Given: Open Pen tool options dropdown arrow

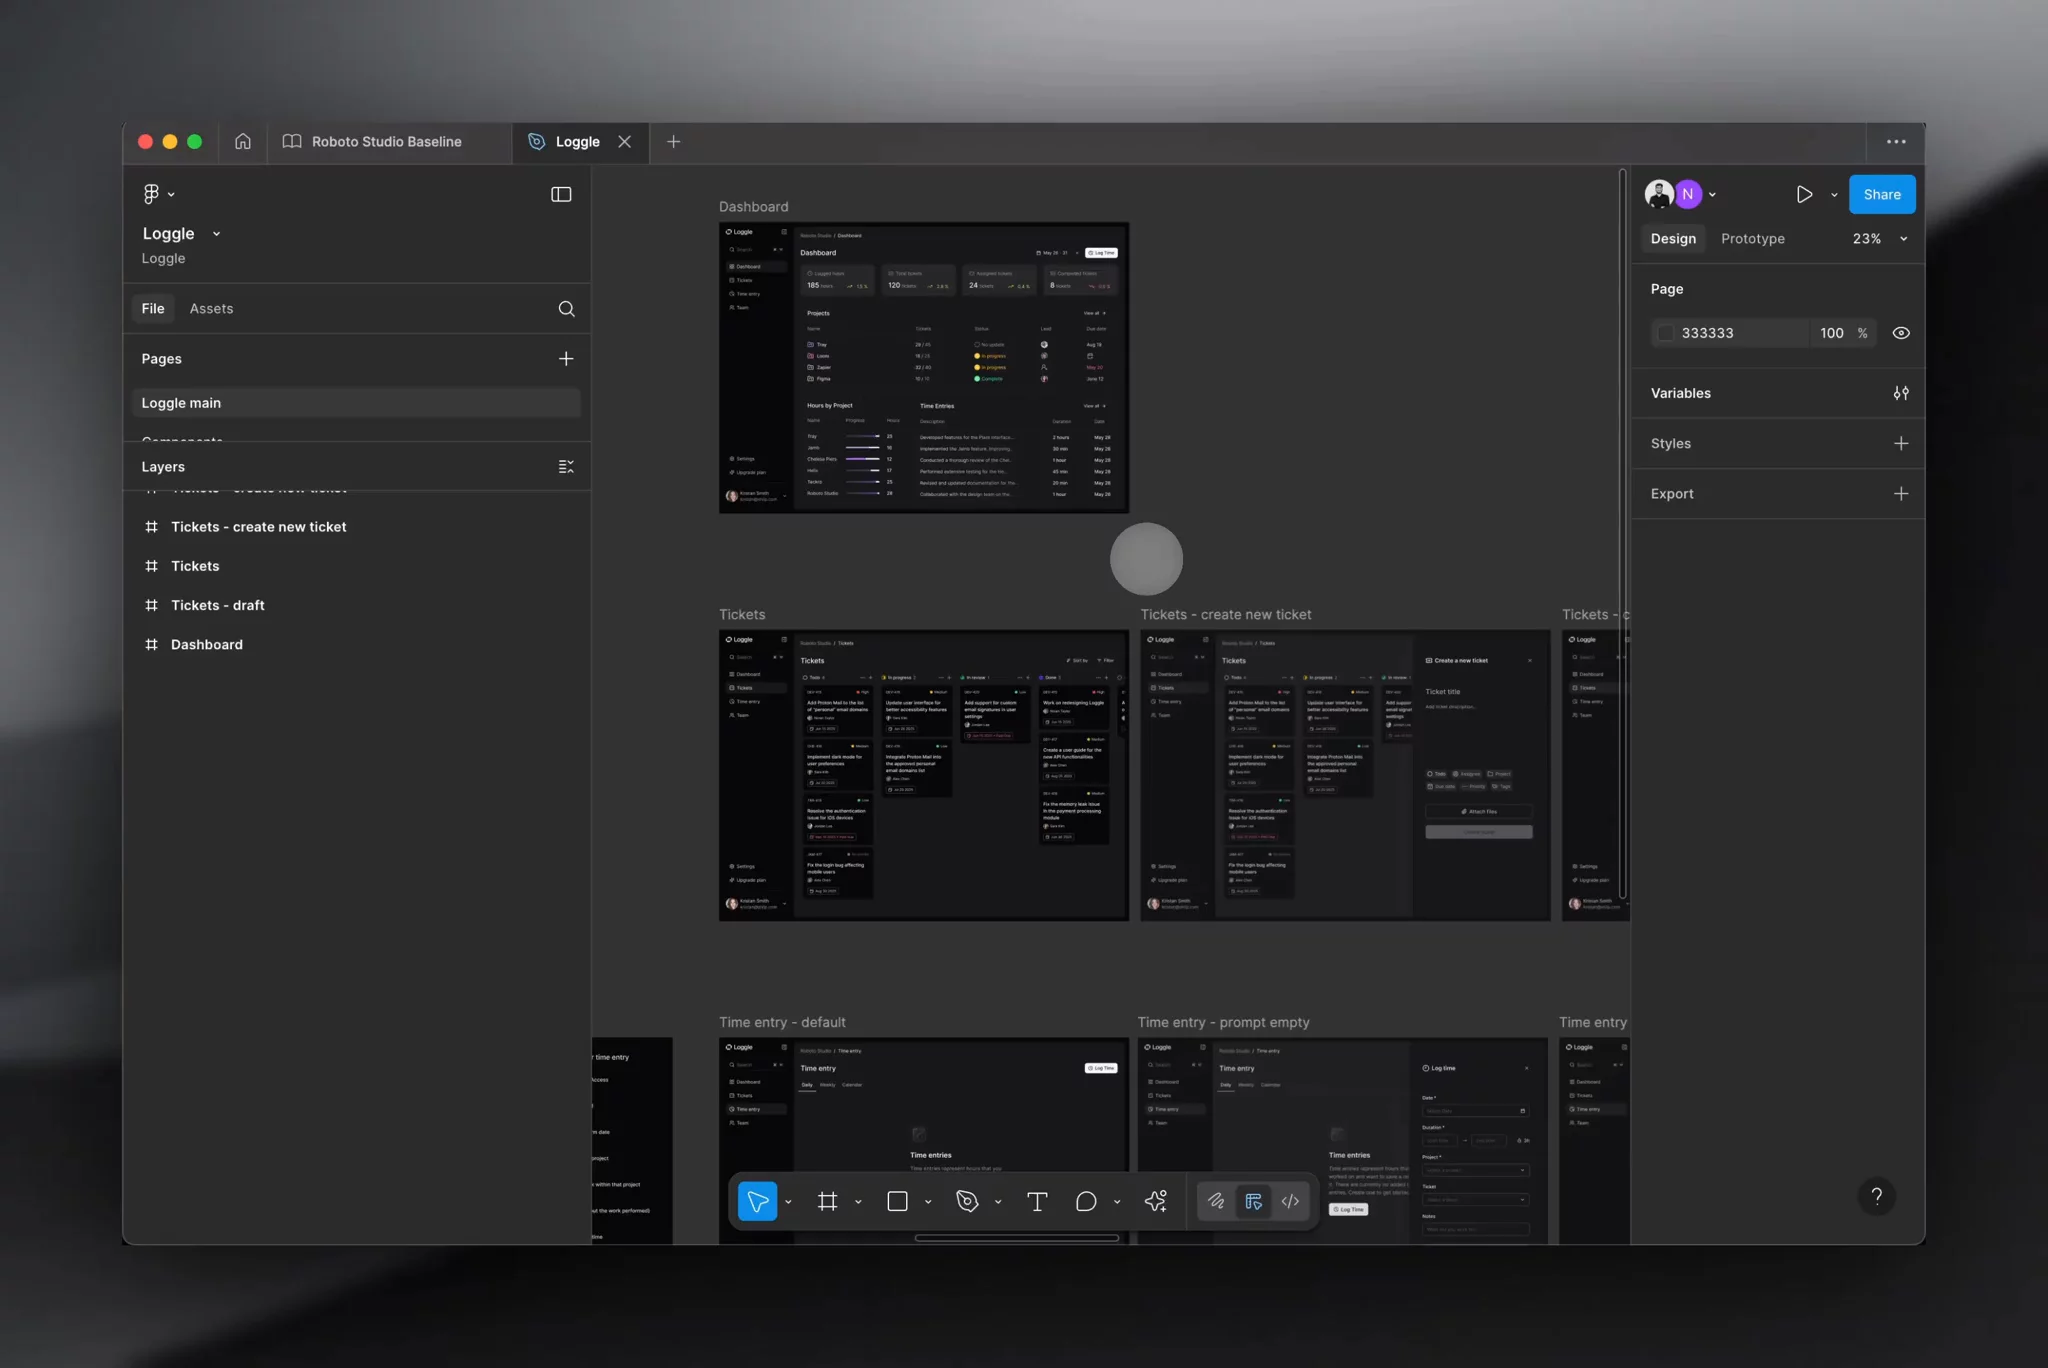Looking at the screenshot, I should [998, 1202].
